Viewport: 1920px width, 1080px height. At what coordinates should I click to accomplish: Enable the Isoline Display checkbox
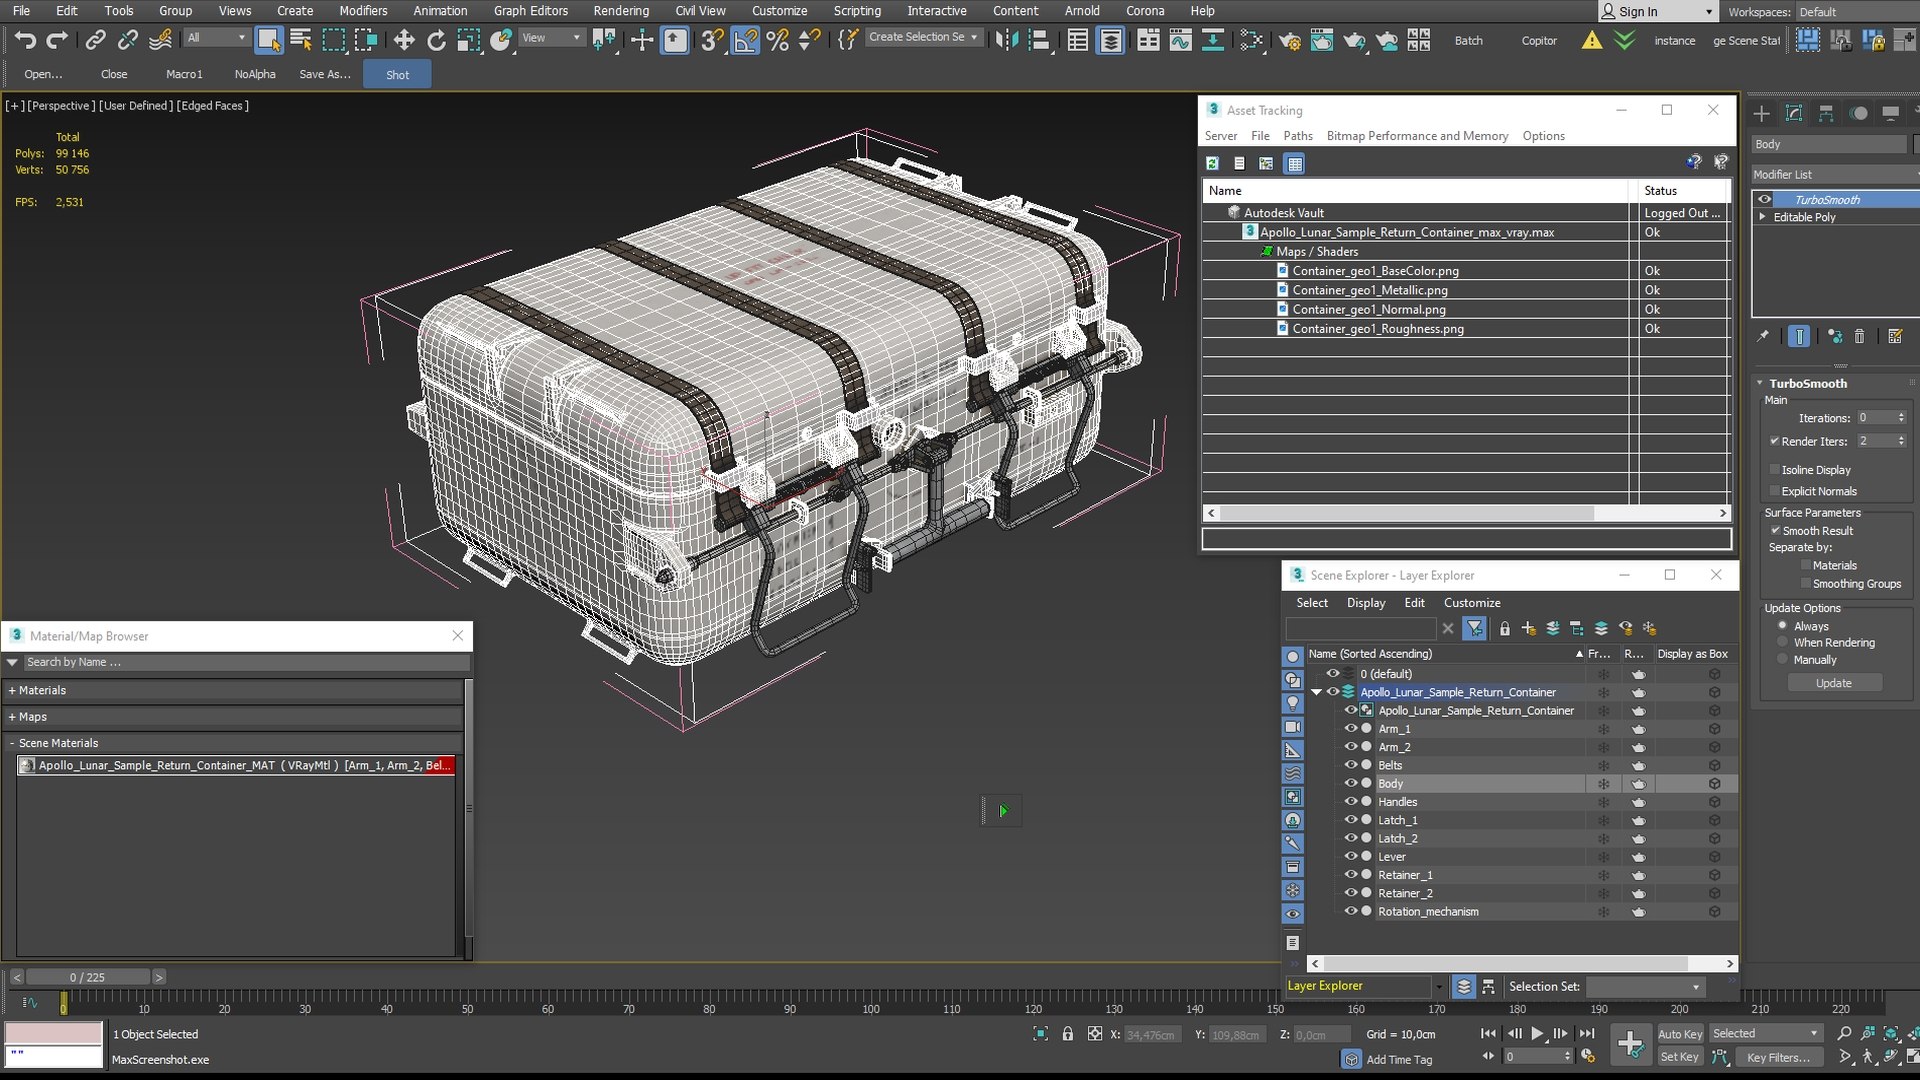click(1776, 469)
